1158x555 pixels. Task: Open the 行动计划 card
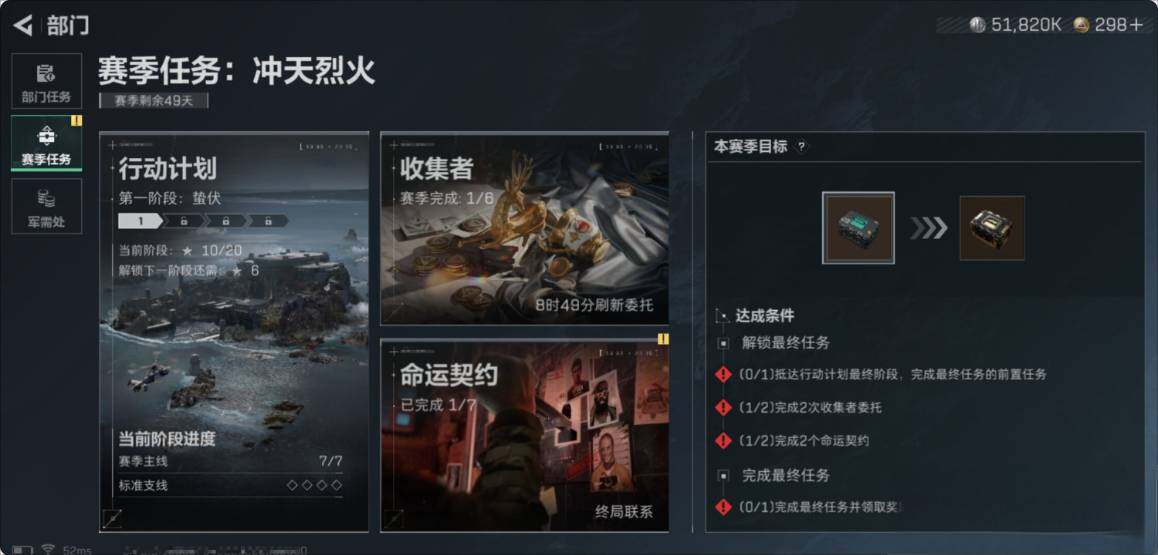point(234,332)
